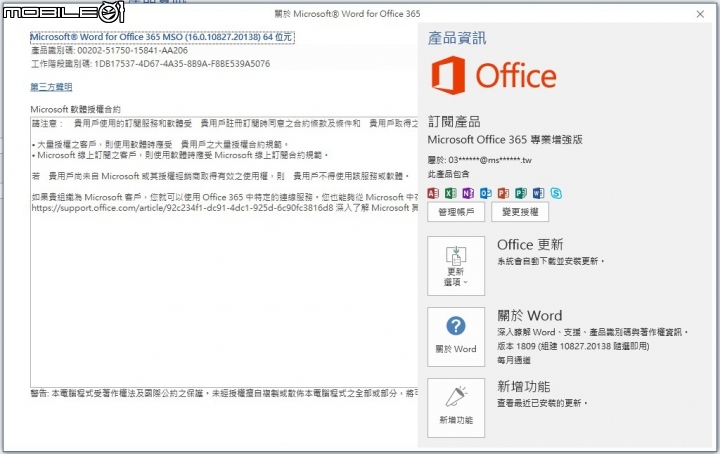720x454 pixels.
Task: Click the Access app icon
Action: coord(433,193)
